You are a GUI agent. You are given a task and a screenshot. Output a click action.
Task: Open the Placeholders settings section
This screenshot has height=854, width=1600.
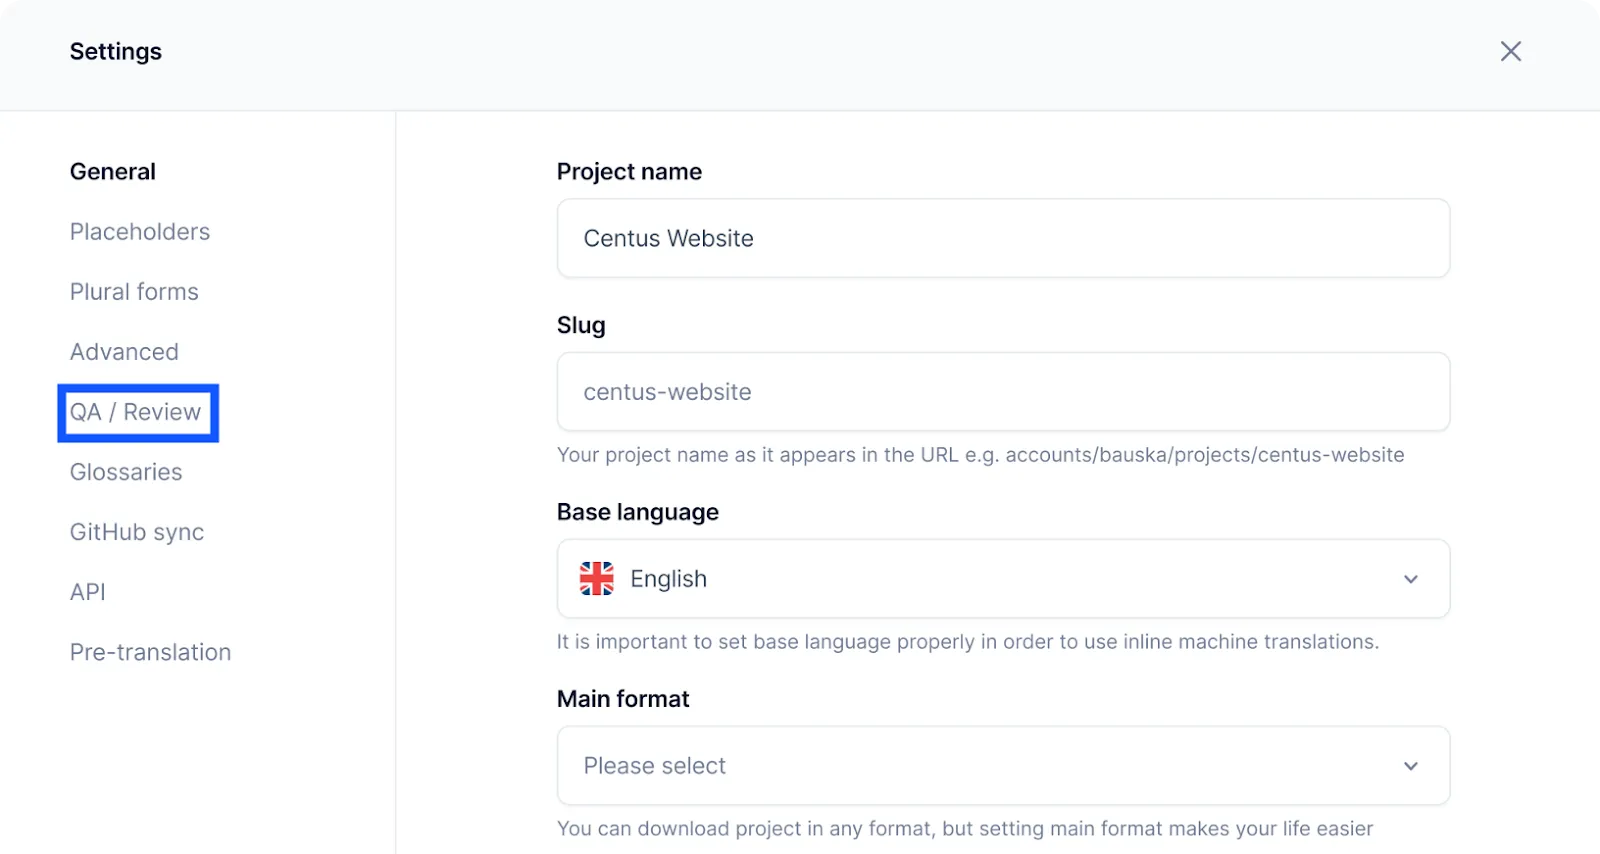(x=139, y=231)
